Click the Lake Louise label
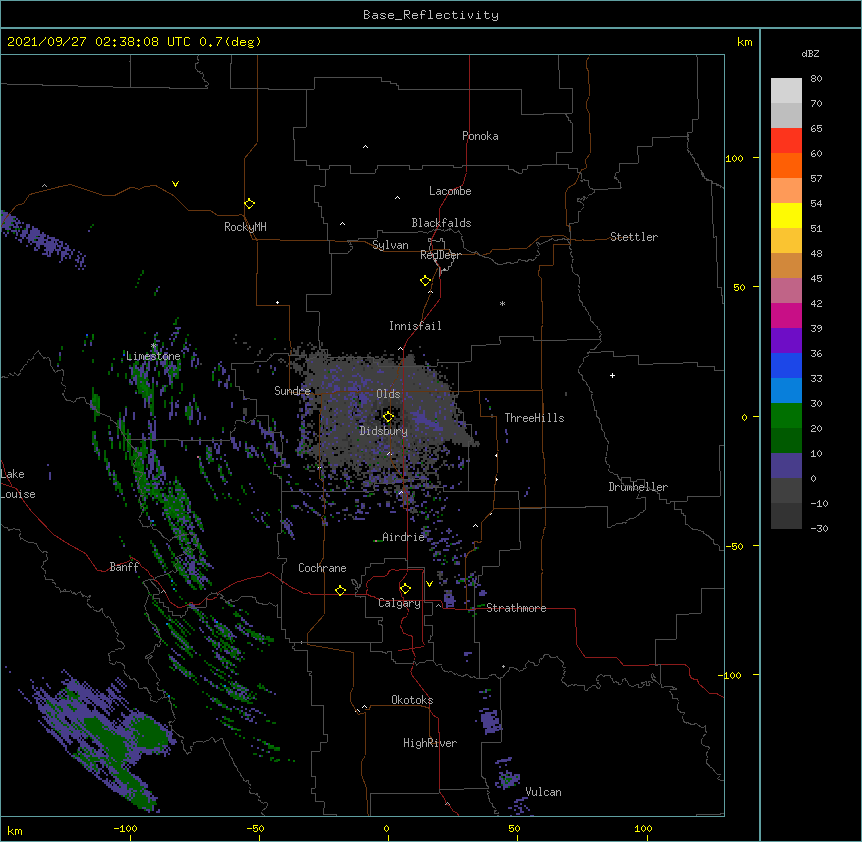This screenshot has width=862, height=842. pos(18,484)
